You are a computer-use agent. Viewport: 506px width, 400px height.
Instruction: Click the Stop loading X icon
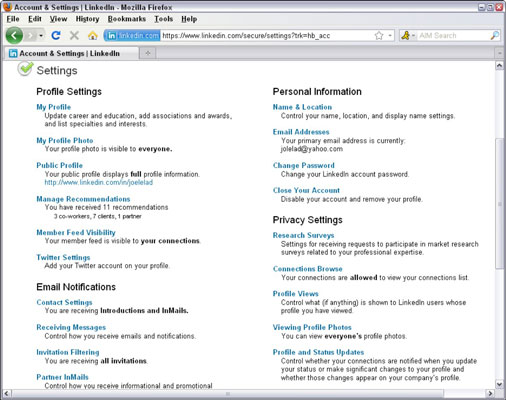(74, 35)
